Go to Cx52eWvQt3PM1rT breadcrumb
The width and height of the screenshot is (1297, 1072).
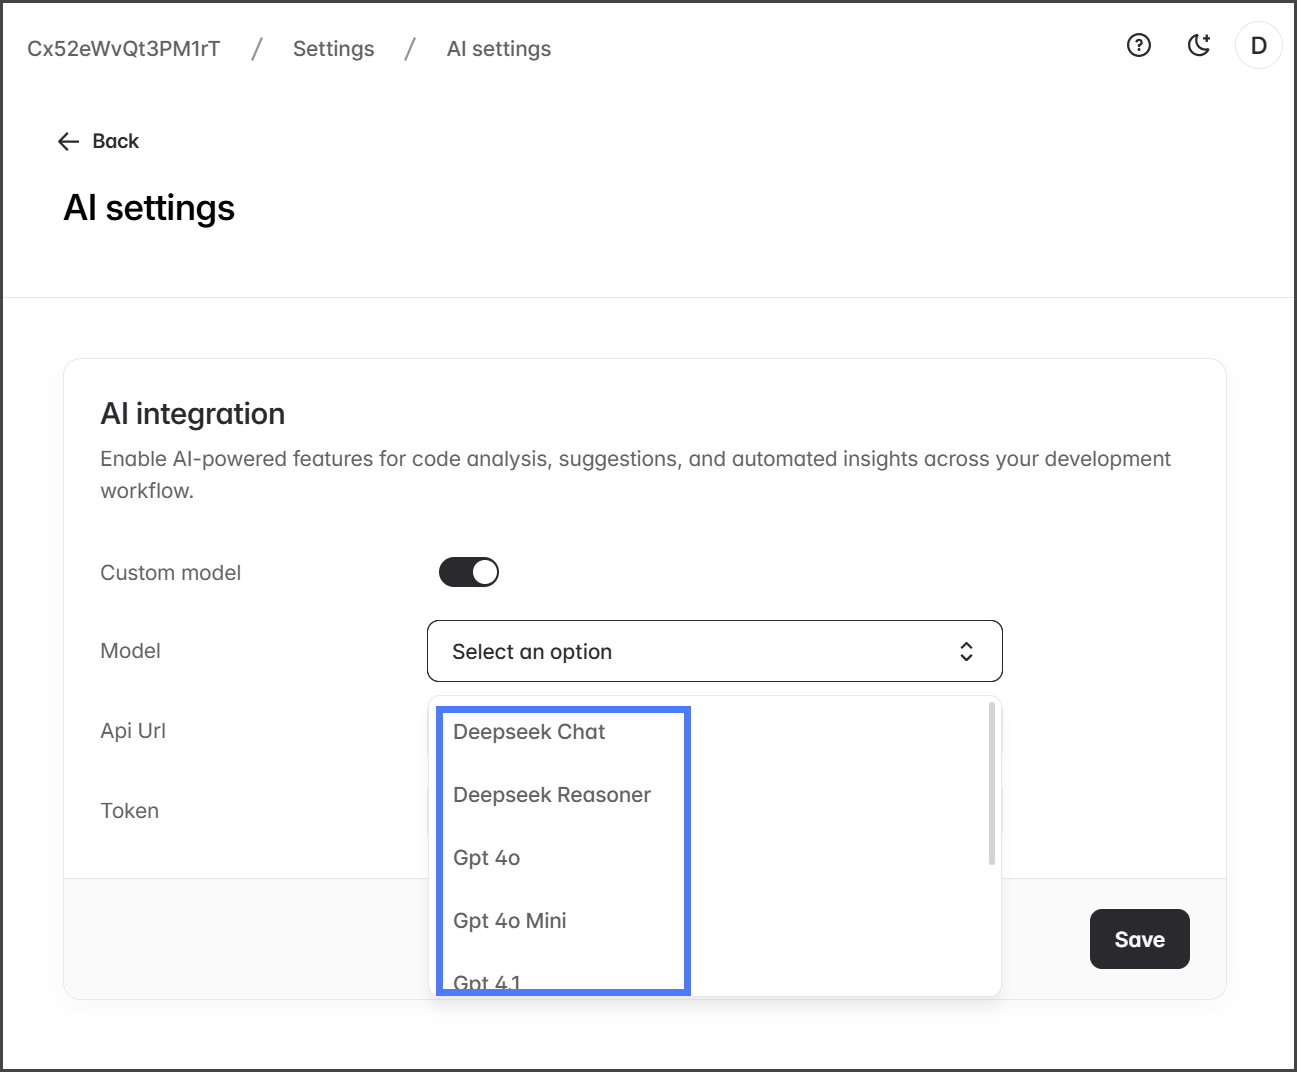coord(124,49)
